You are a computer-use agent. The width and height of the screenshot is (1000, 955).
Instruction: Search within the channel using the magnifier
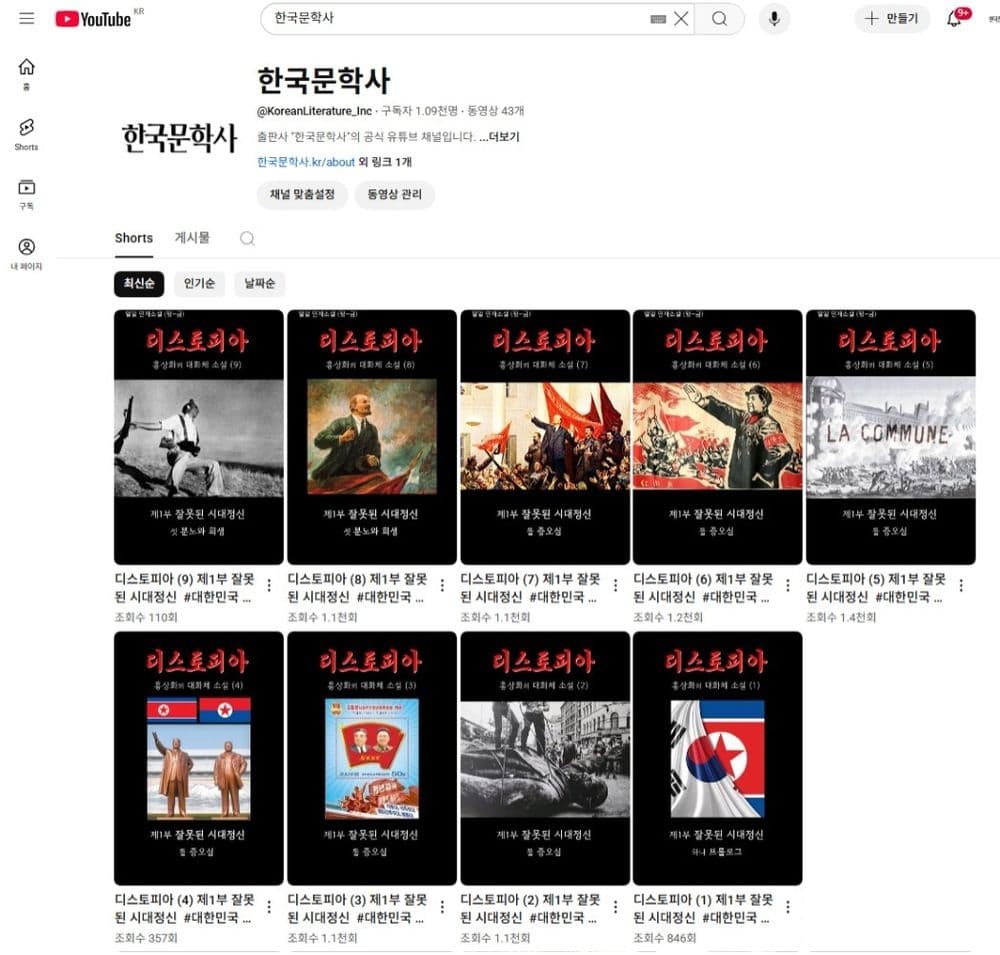pos(247,238)
